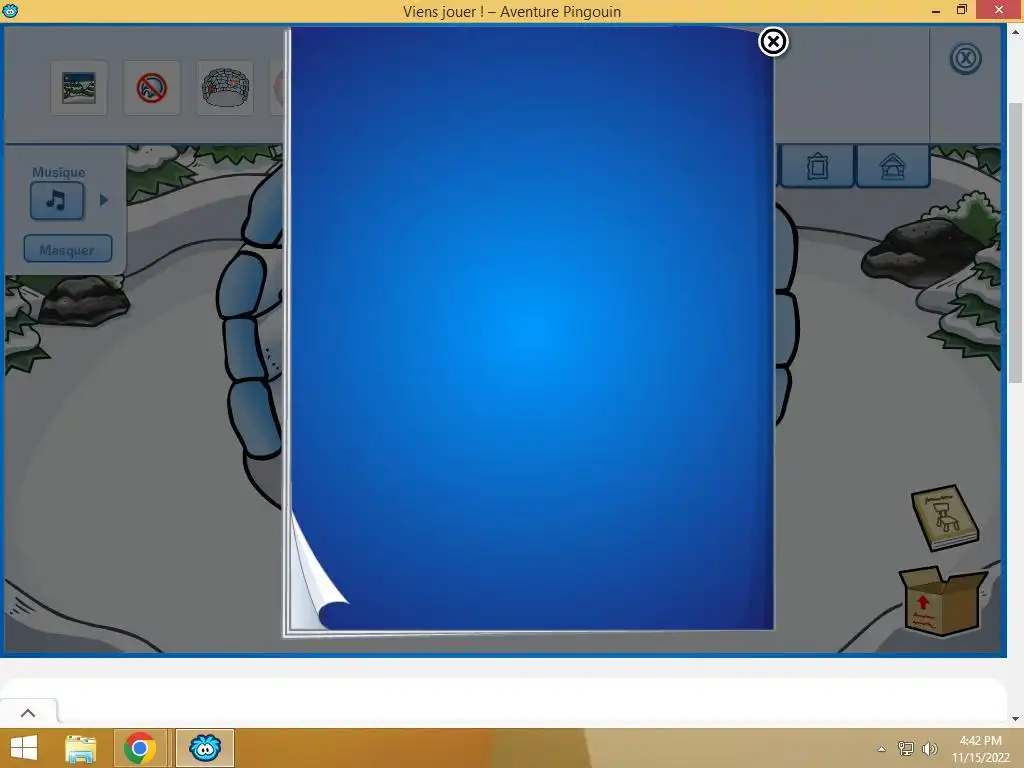Open the furniture catalog book
Image resolution: width=1024 pixels, height=768 pixels.
coord(945,517)
